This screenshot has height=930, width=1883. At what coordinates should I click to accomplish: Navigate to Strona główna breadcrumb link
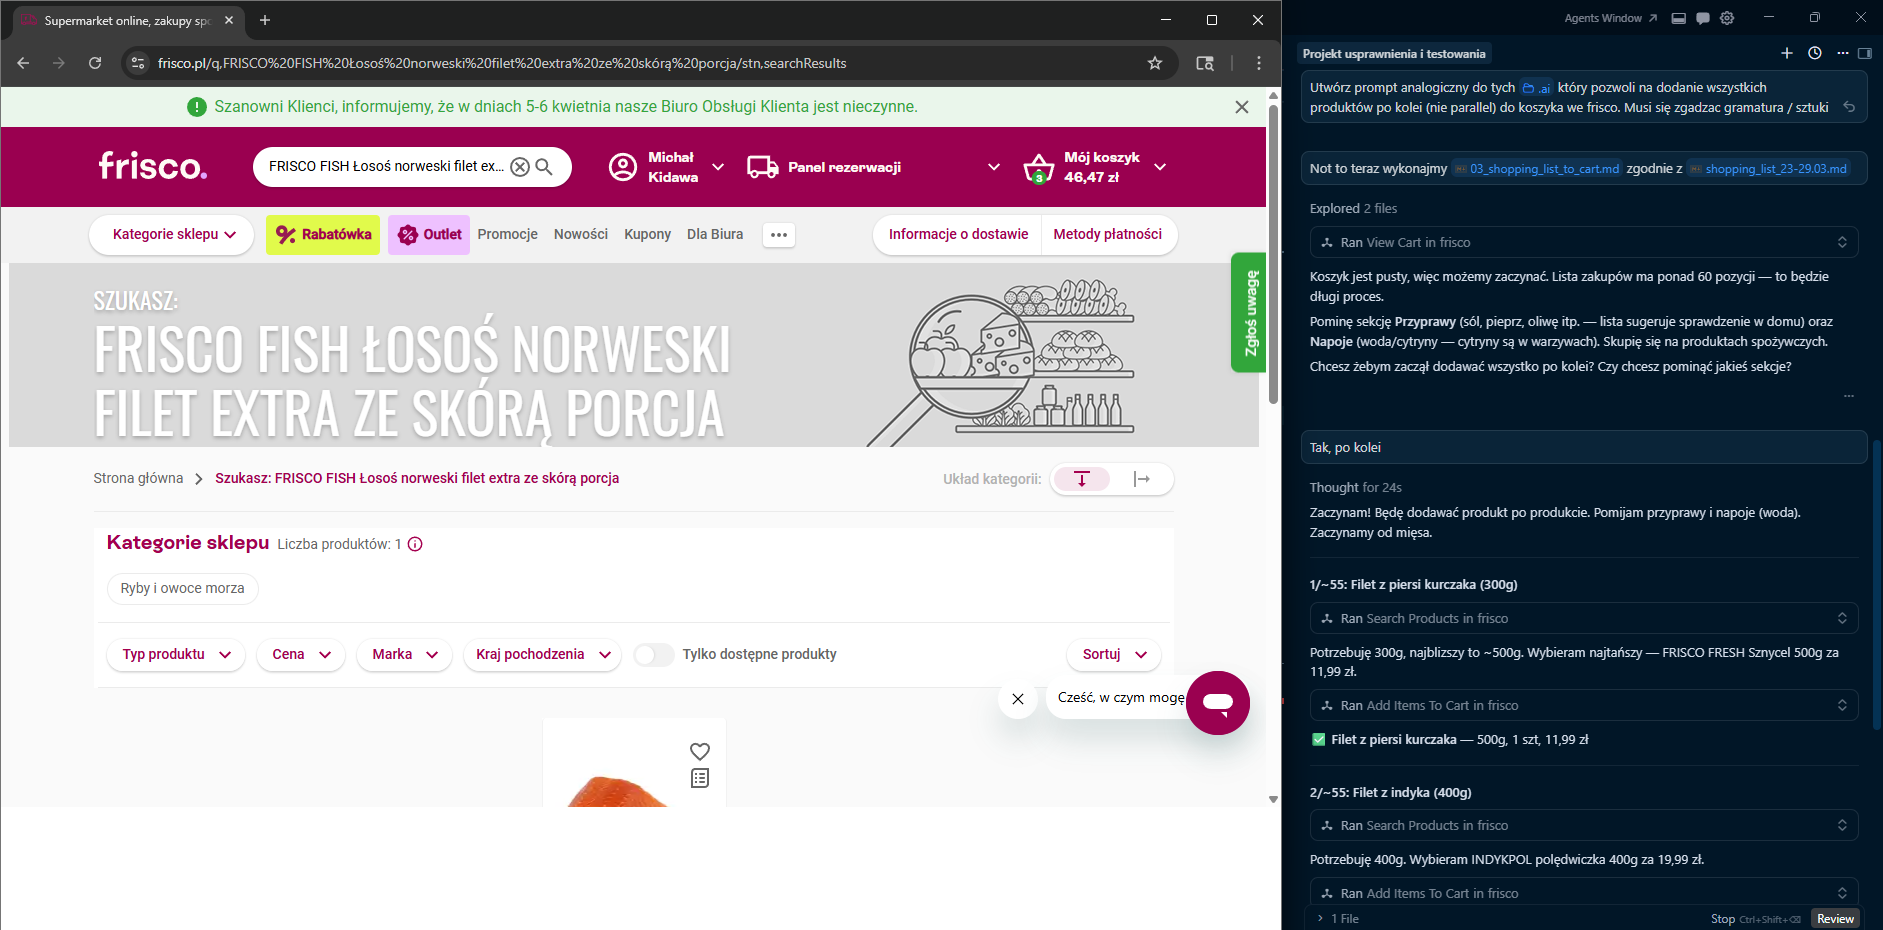pos(137,478)
